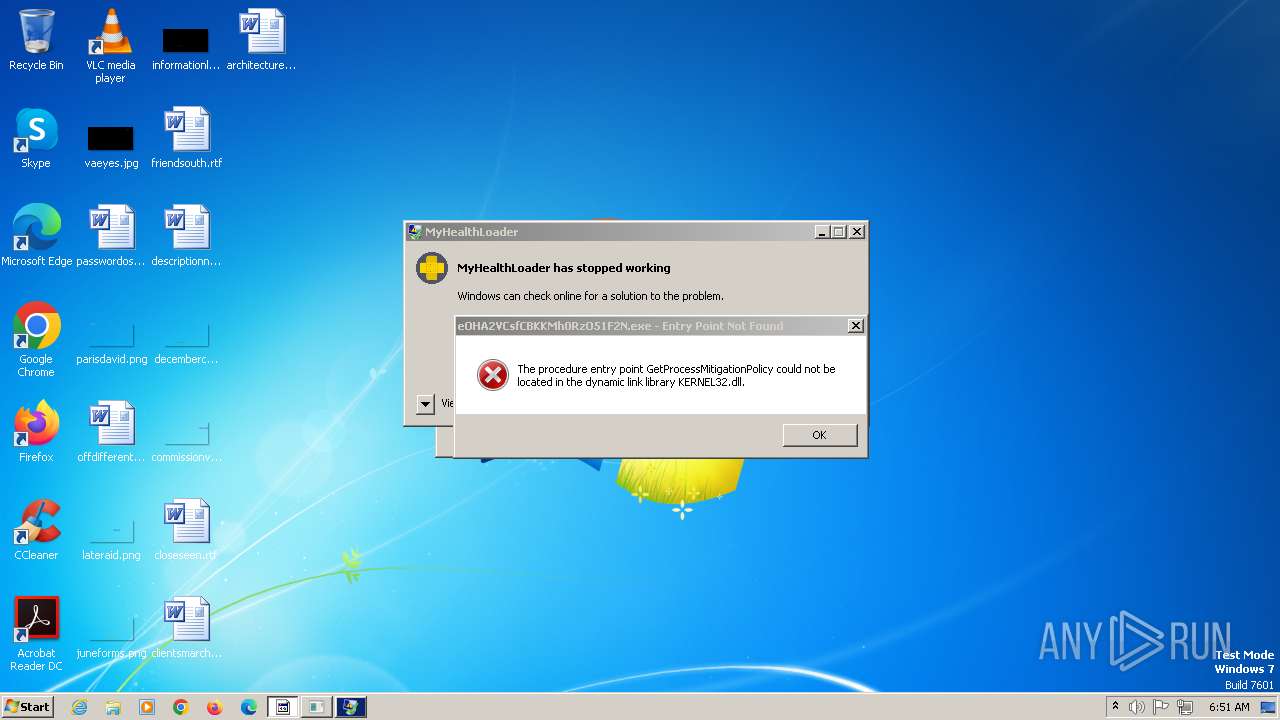
Task: Select the Skype desktop shortcut
Action: [36, 139]
